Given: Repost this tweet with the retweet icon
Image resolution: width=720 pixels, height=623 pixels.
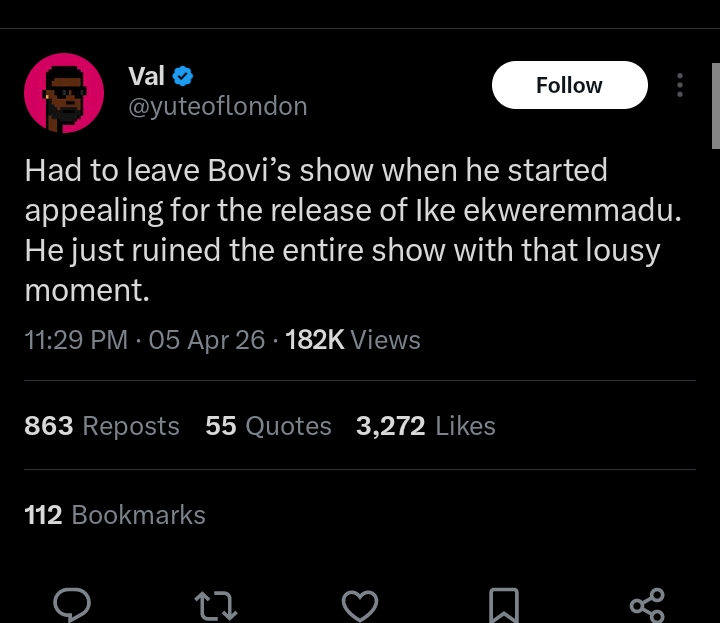Looking at the screenshot, I should [x=215, y=603].
